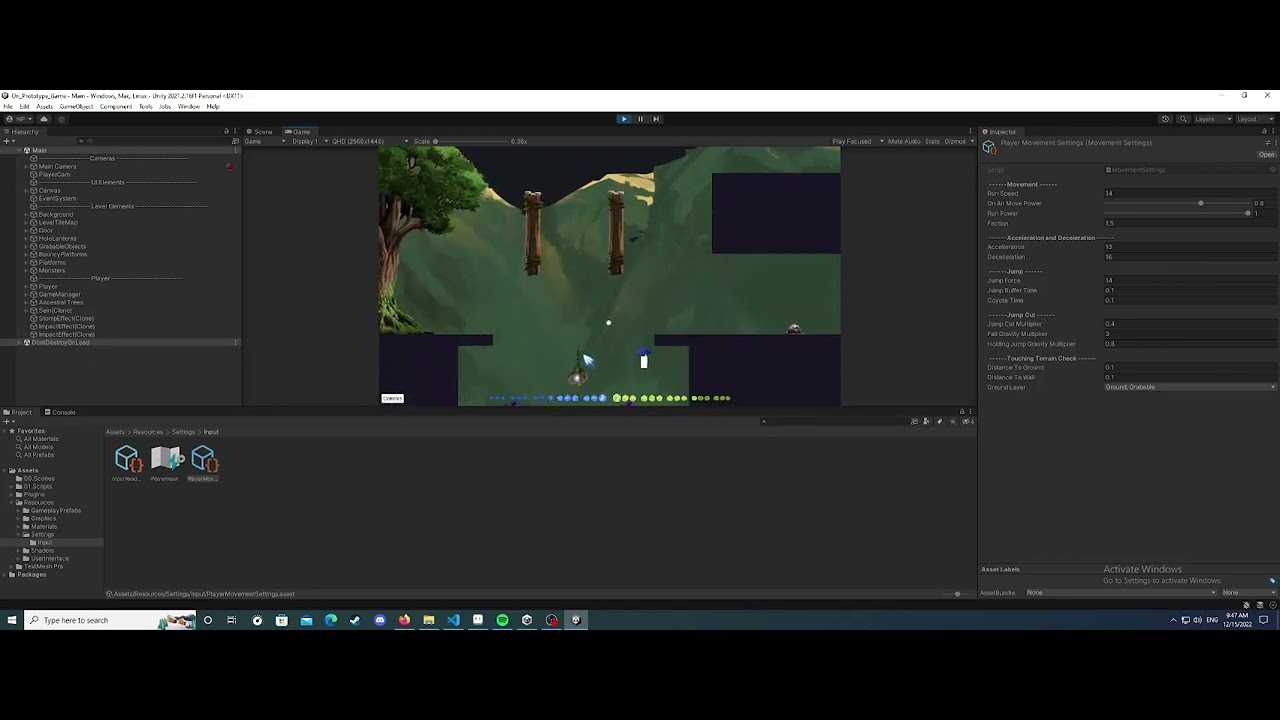Click the Windows Start button

pyautogui.click(x=12, y=620)
